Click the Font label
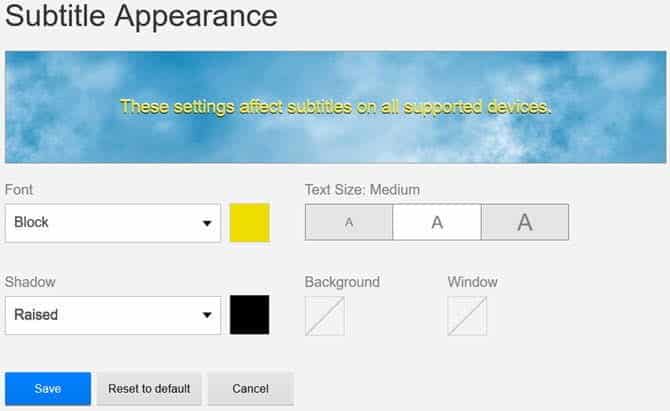The height and width of the screenshot is (411, 670). [x=18, y=189]
